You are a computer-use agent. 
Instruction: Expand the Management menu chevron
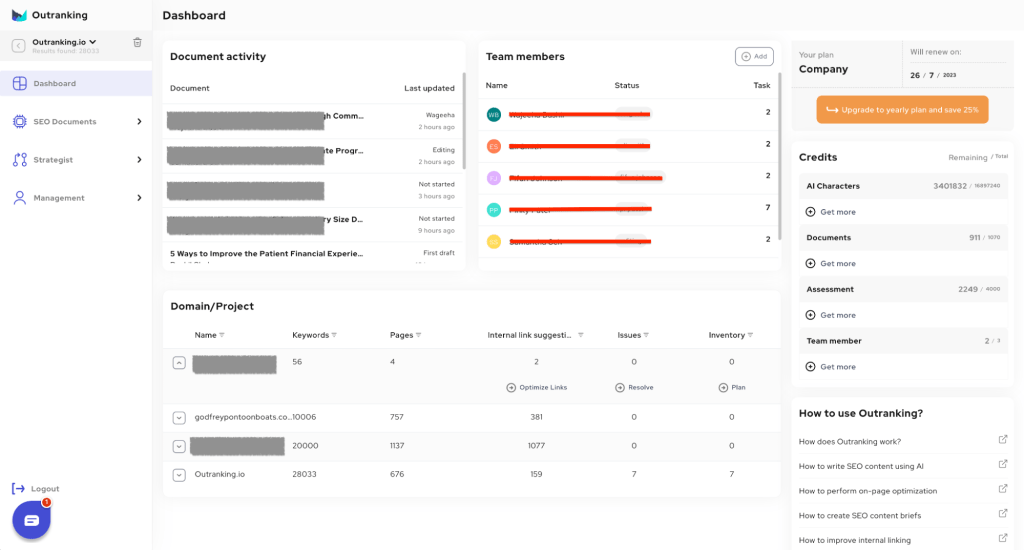pos(139,198)
